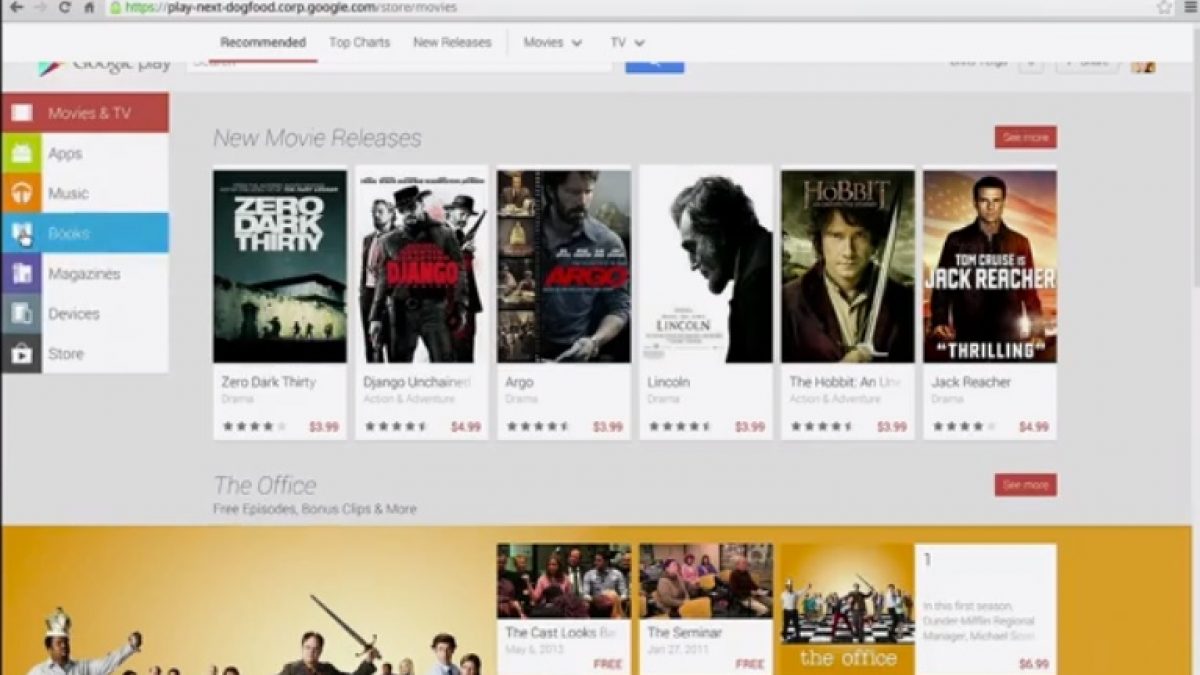1200x675 pixels.
Task: Open browser home page icon
Action: pos(90,7)
